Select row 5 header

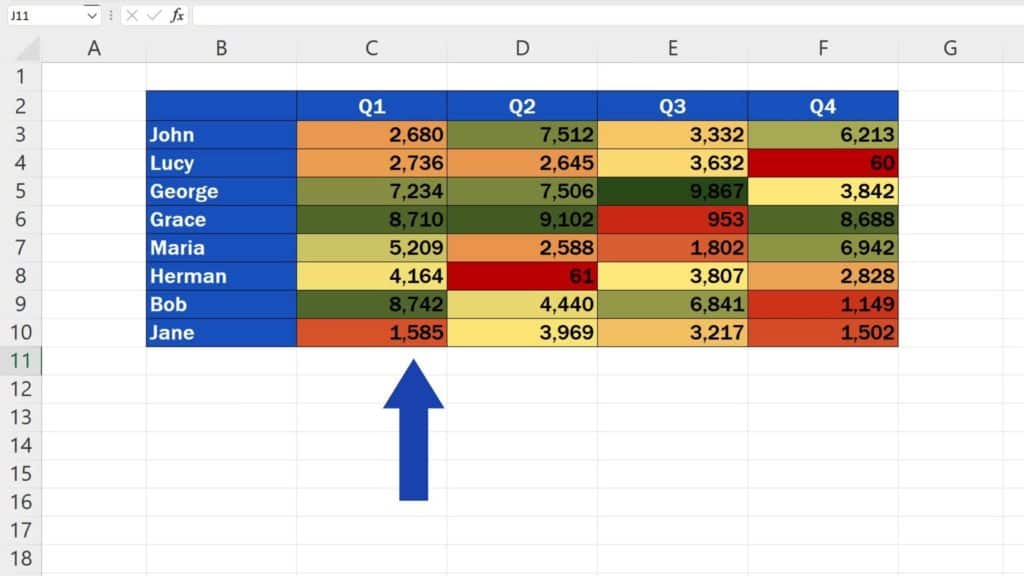[20, 191]
